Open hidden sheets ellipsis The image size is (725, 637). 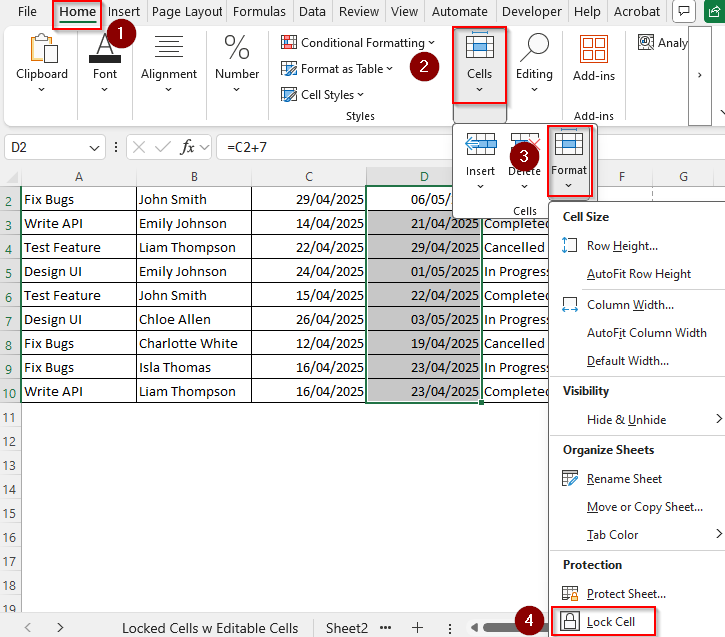tap(385, 627)
